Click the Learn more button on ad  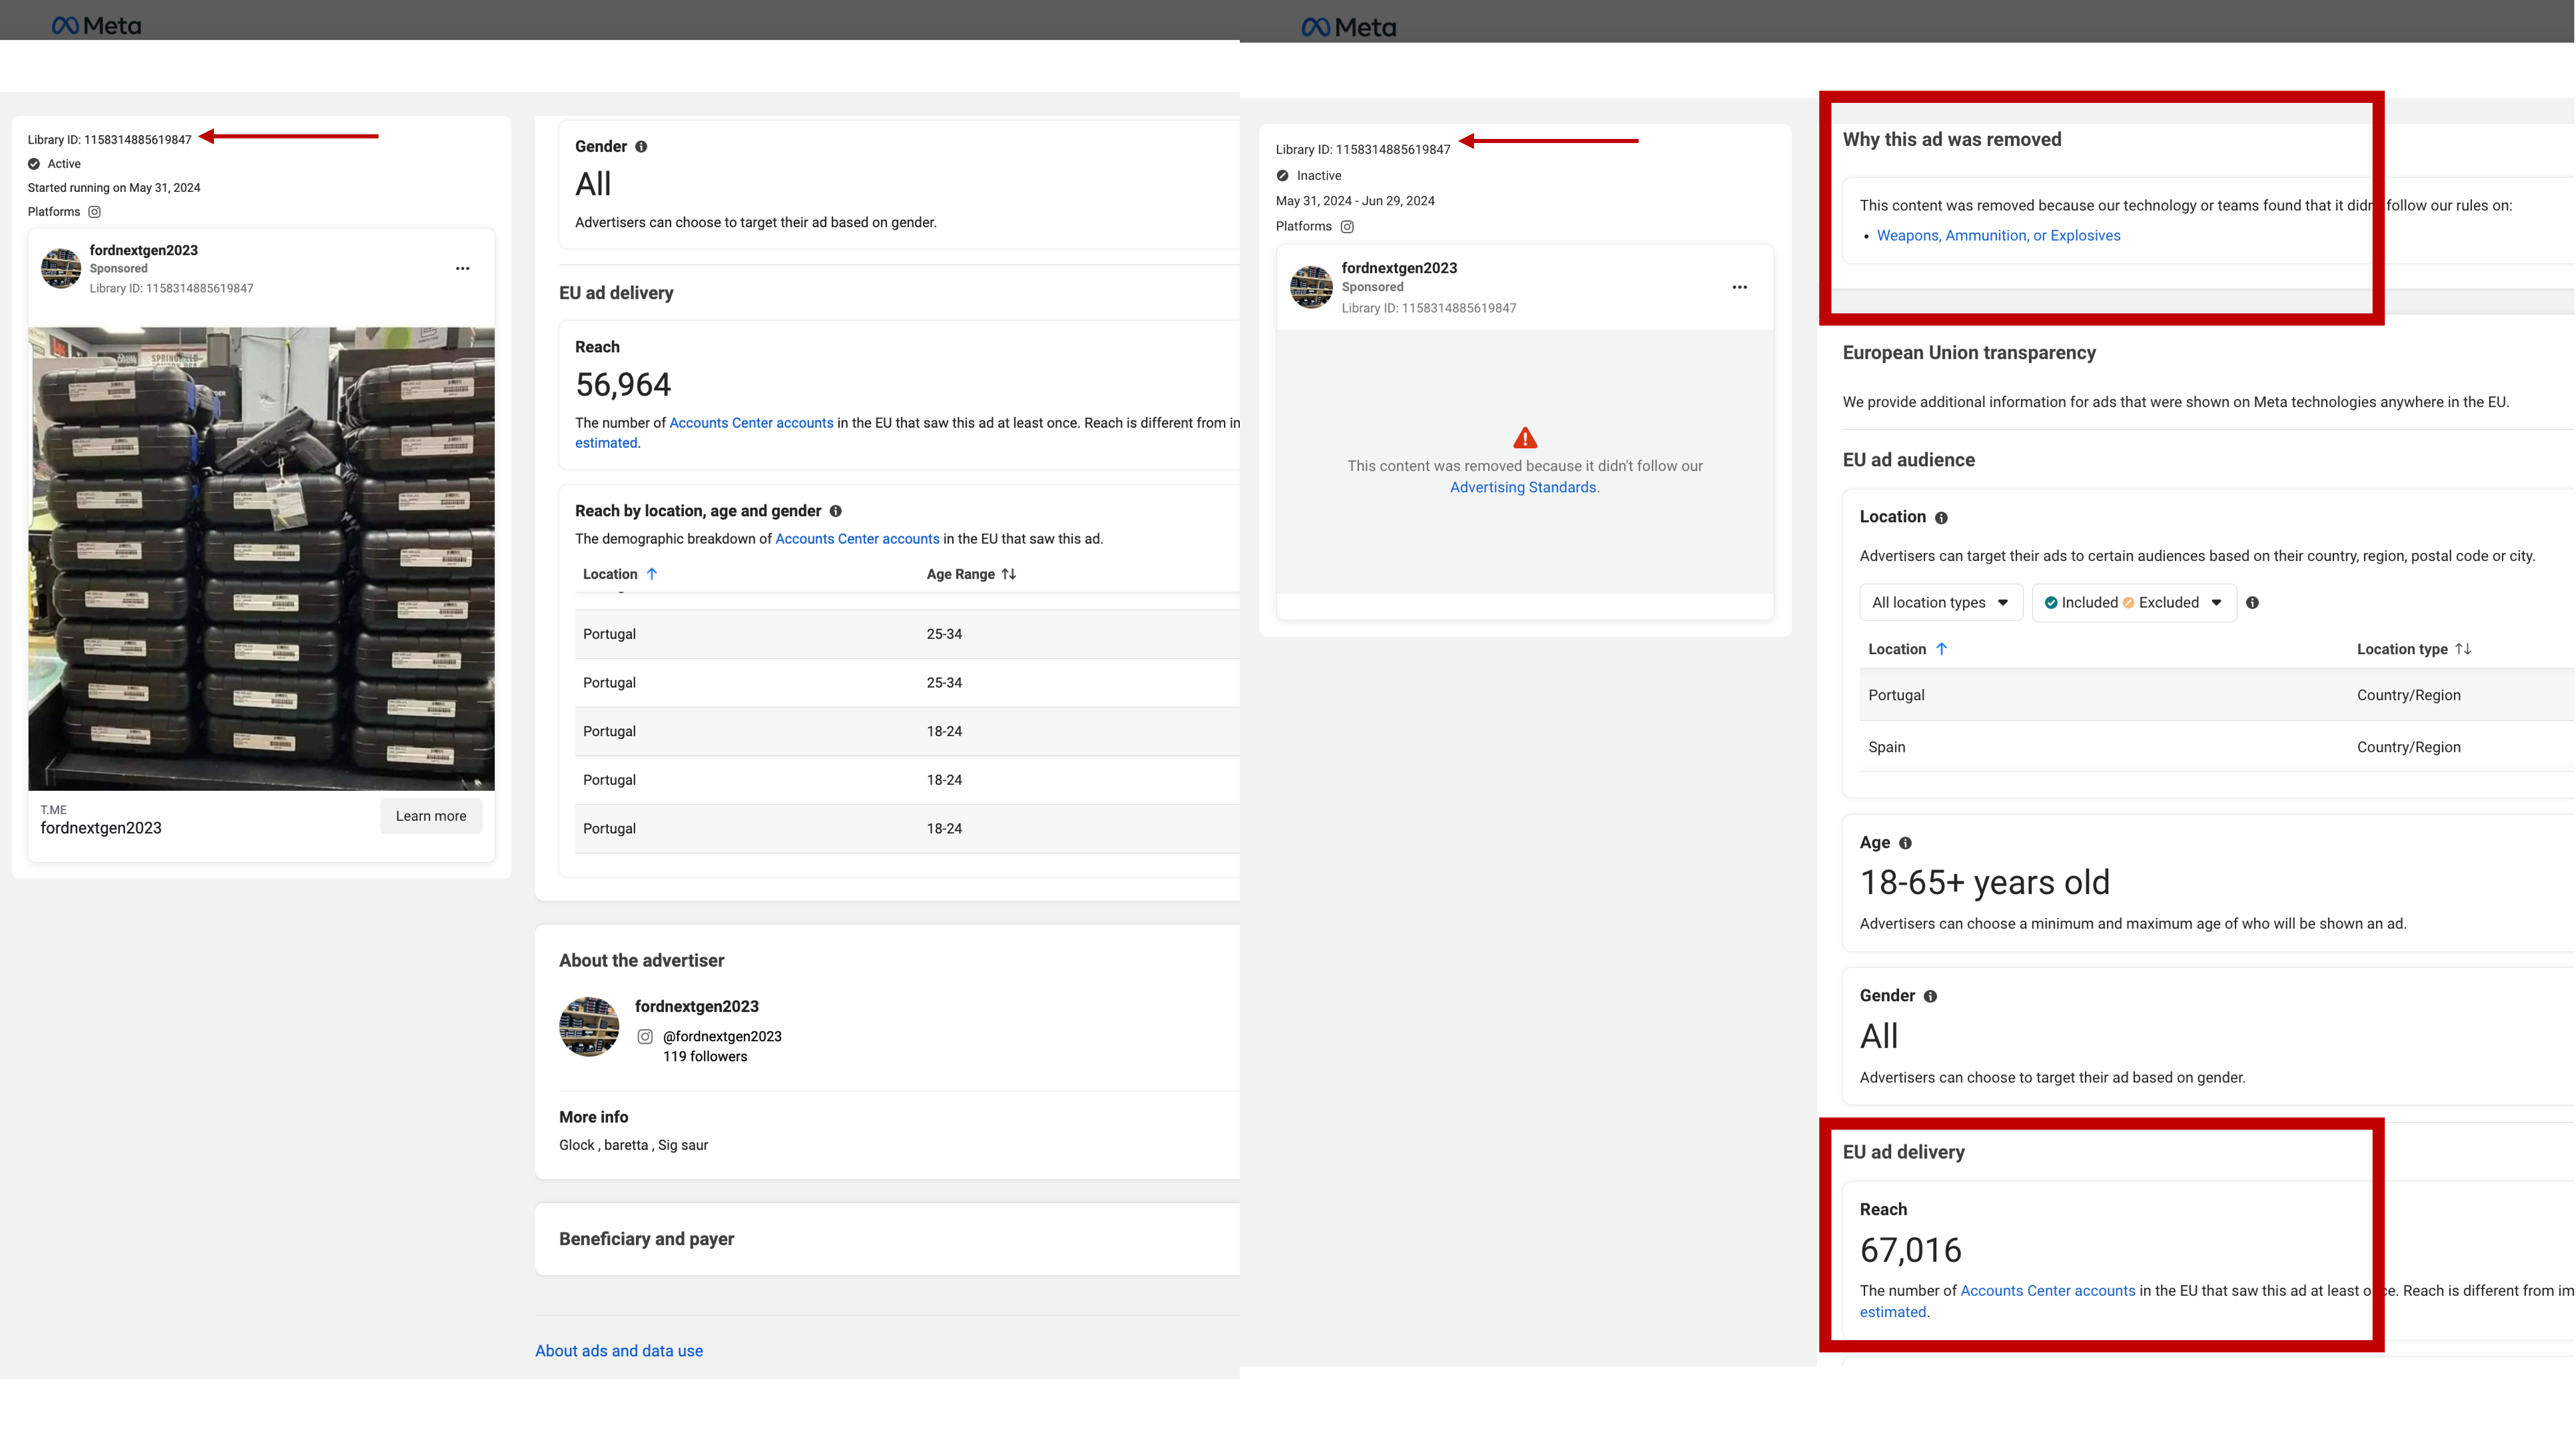pyautogui.click(x=430, y=816)
